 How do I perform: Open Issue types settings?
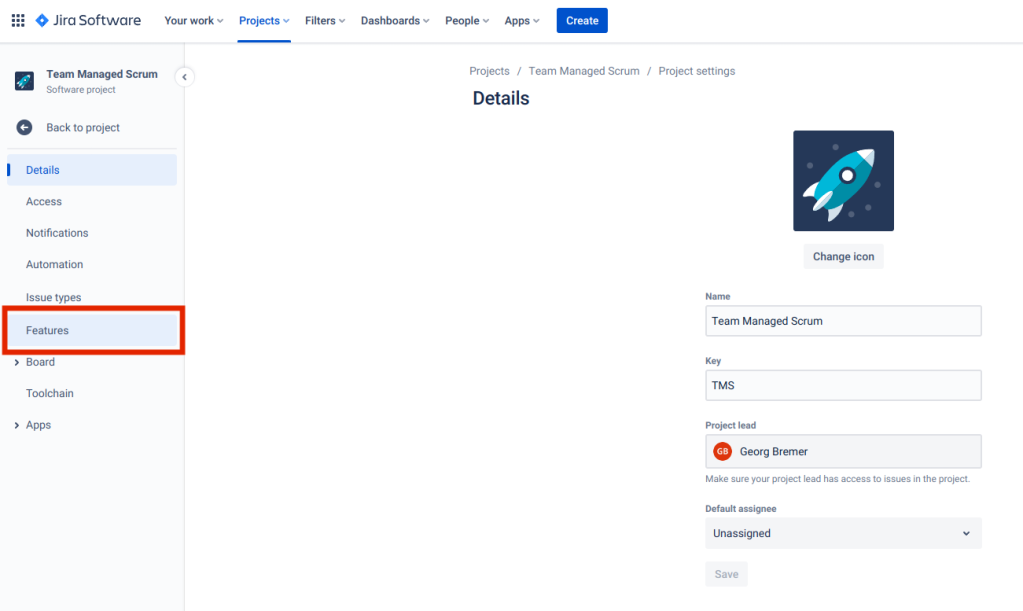[92, 297]
